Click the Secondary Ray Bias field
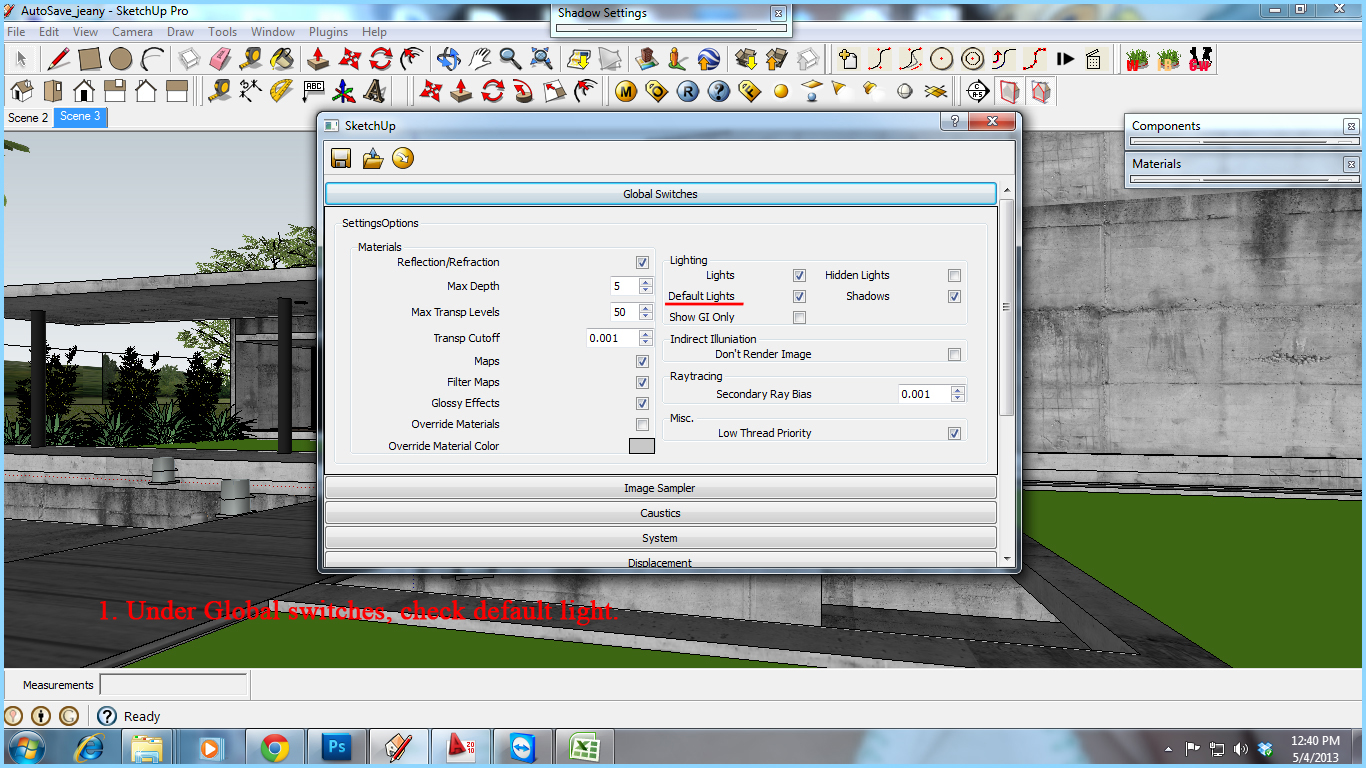This screenshot has width=1366, height=768. coord(924,394)
